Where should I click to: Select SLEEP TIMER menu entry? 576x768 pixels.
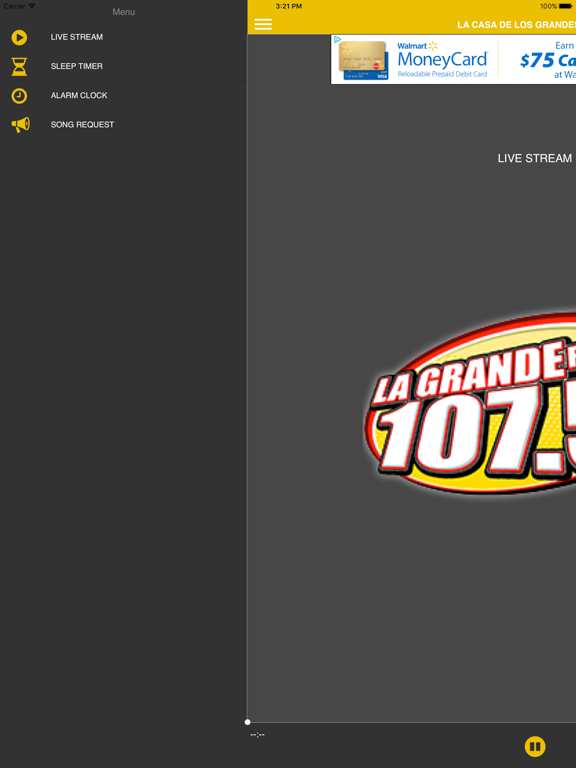pyautogui.click(x=123, y=67)
